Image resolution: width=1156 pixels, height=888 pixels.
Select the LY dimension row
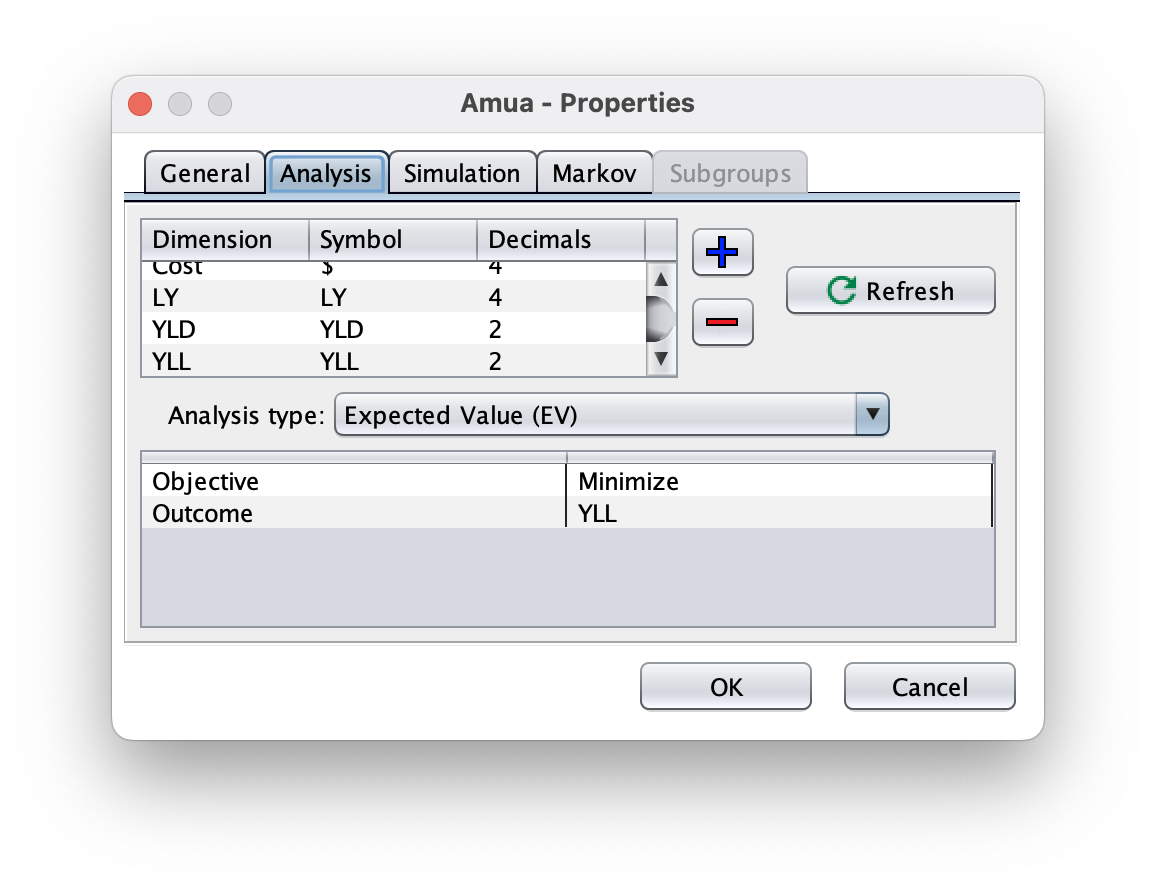225,298
